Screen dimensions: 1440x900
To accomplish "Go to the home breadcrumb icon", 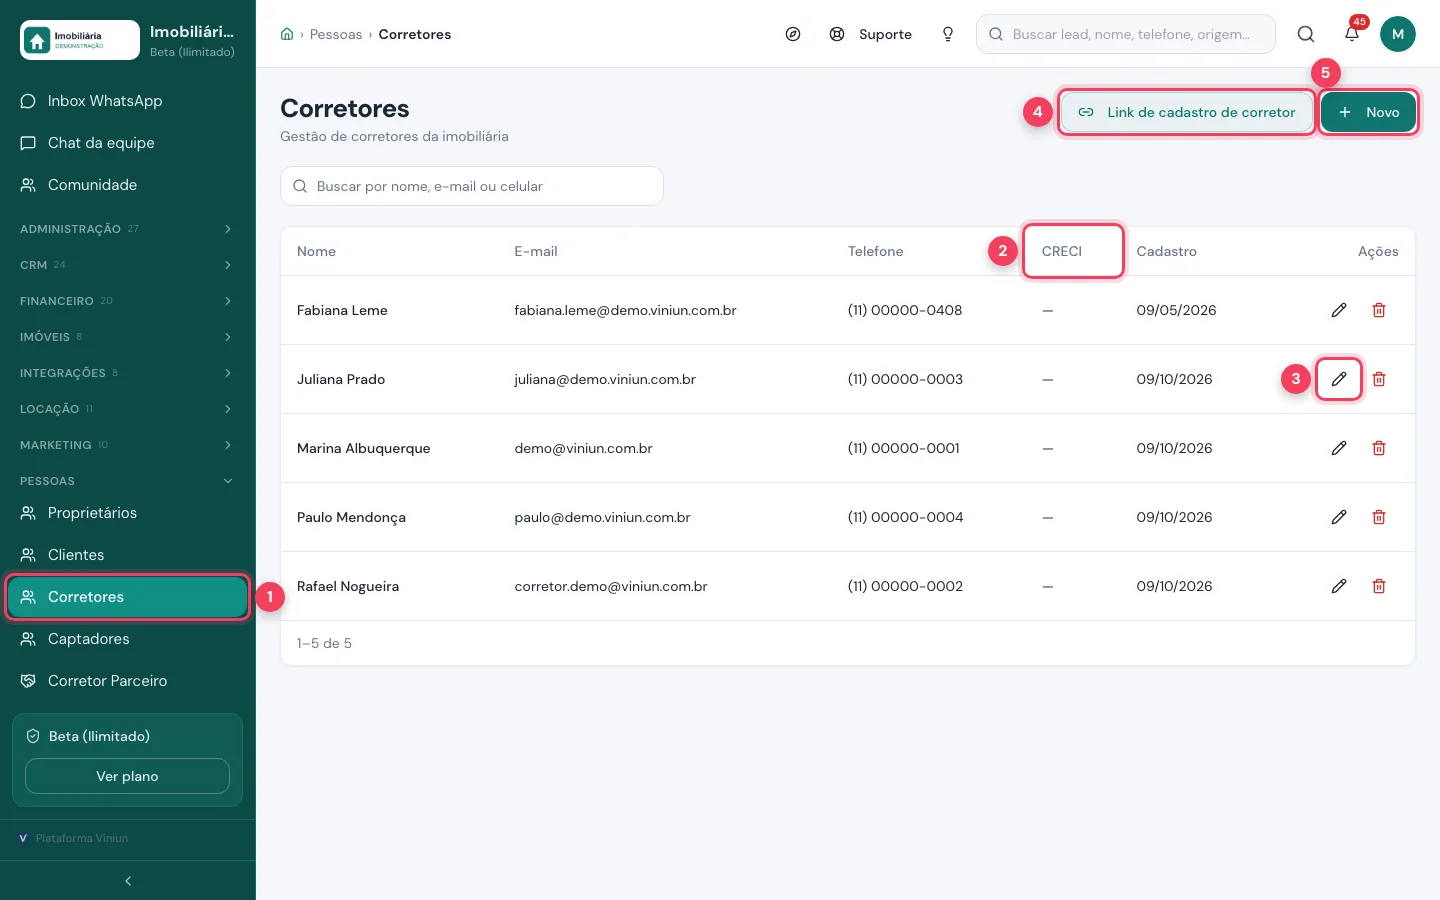I will pos(287,34).
